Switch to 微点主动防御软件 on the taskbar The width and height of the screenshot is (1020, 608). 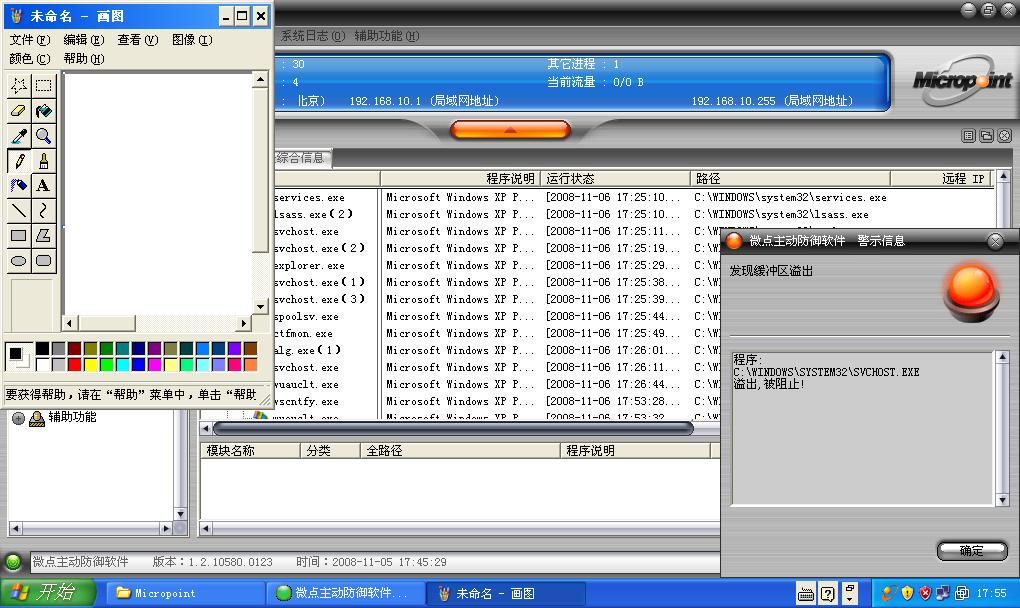click(345, 593)
